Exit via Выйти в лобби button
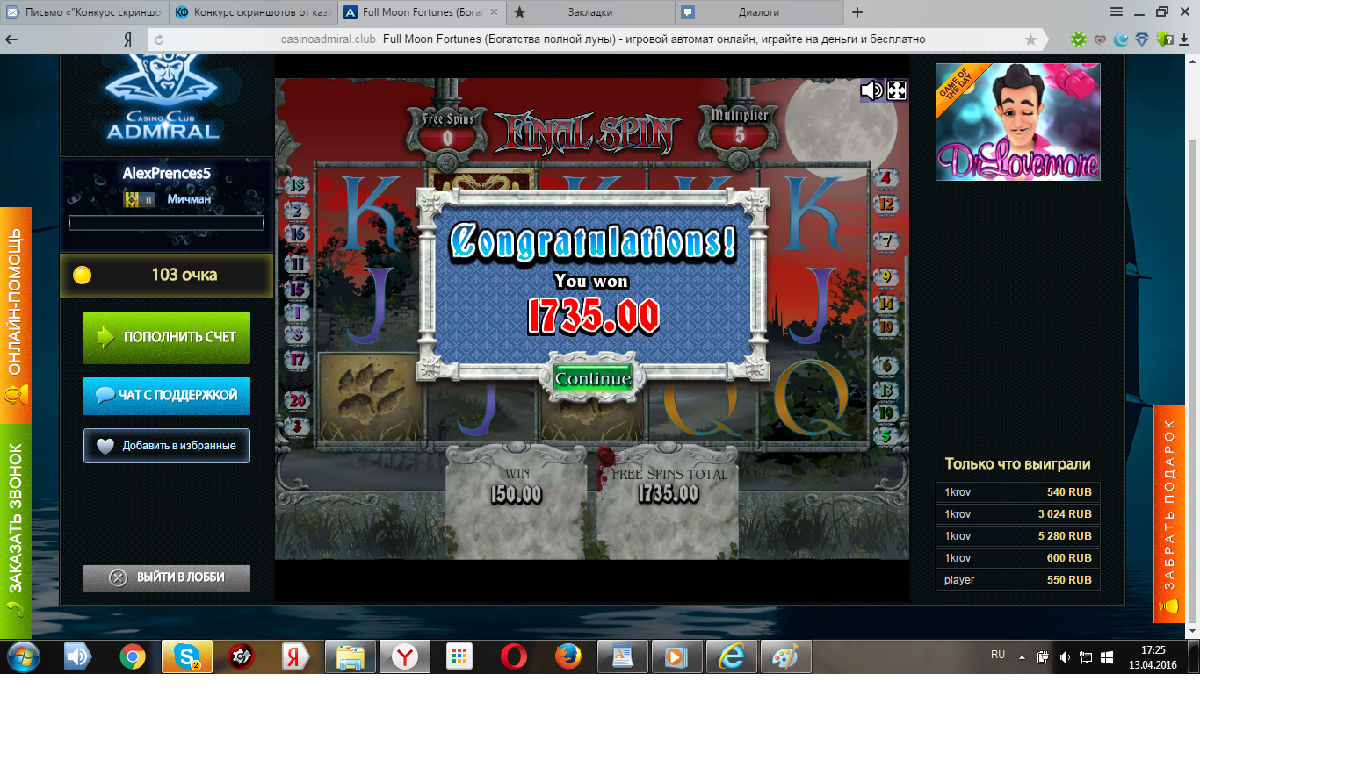The height and width of the screenshot is (768, 1366). [166, 577]
